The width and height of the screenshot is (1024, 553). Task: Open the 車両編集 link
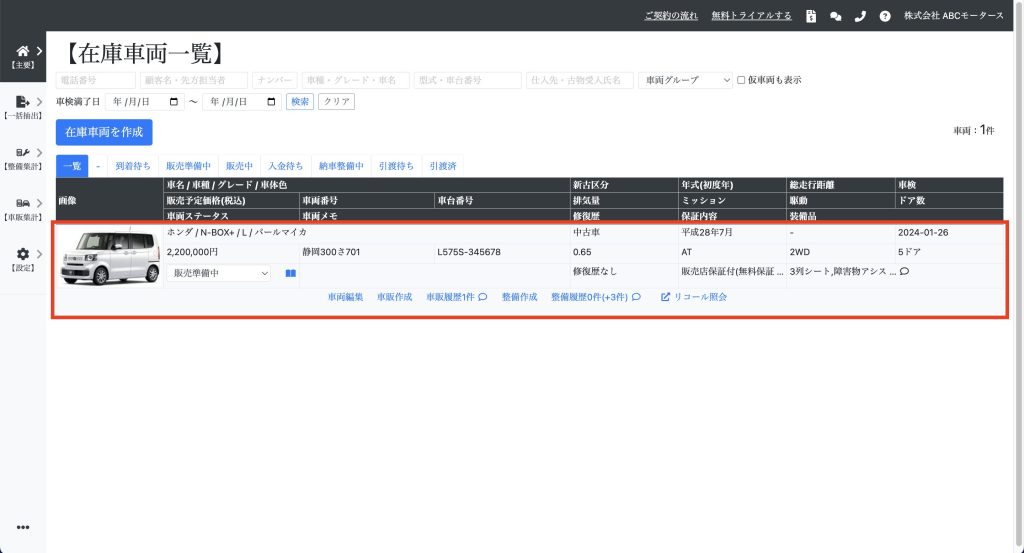pyautogui.click(x=345, y=296)
